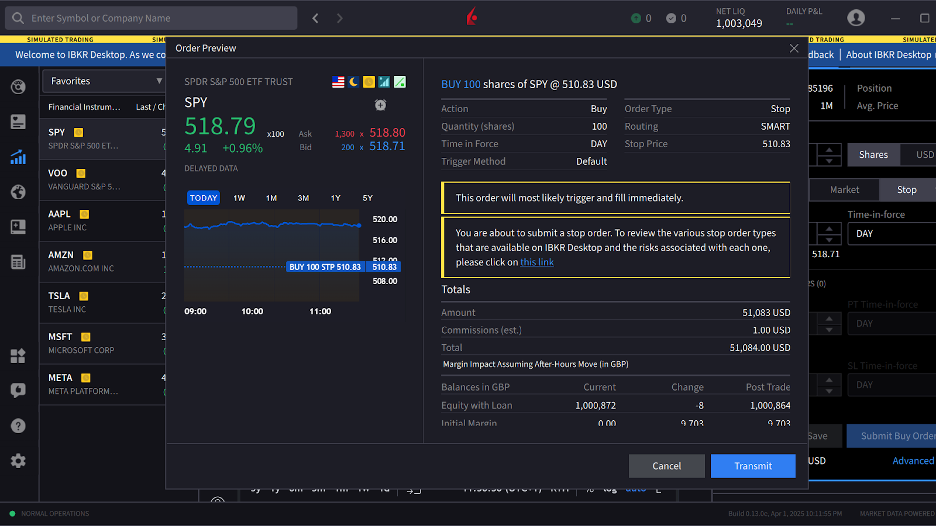Open the feedback chat sidebar icon
Screen dimensions: 936x526
click(18, 390)
